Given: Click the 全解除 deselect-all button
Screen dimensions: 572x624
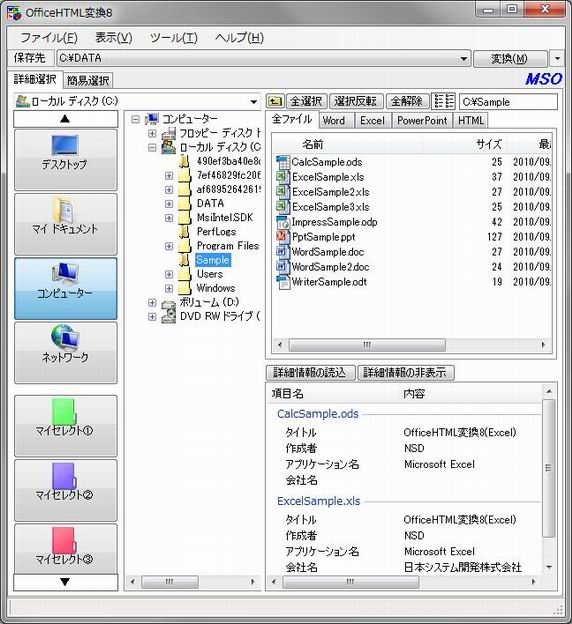Looking at the screenshot, I should click(407, 101).
